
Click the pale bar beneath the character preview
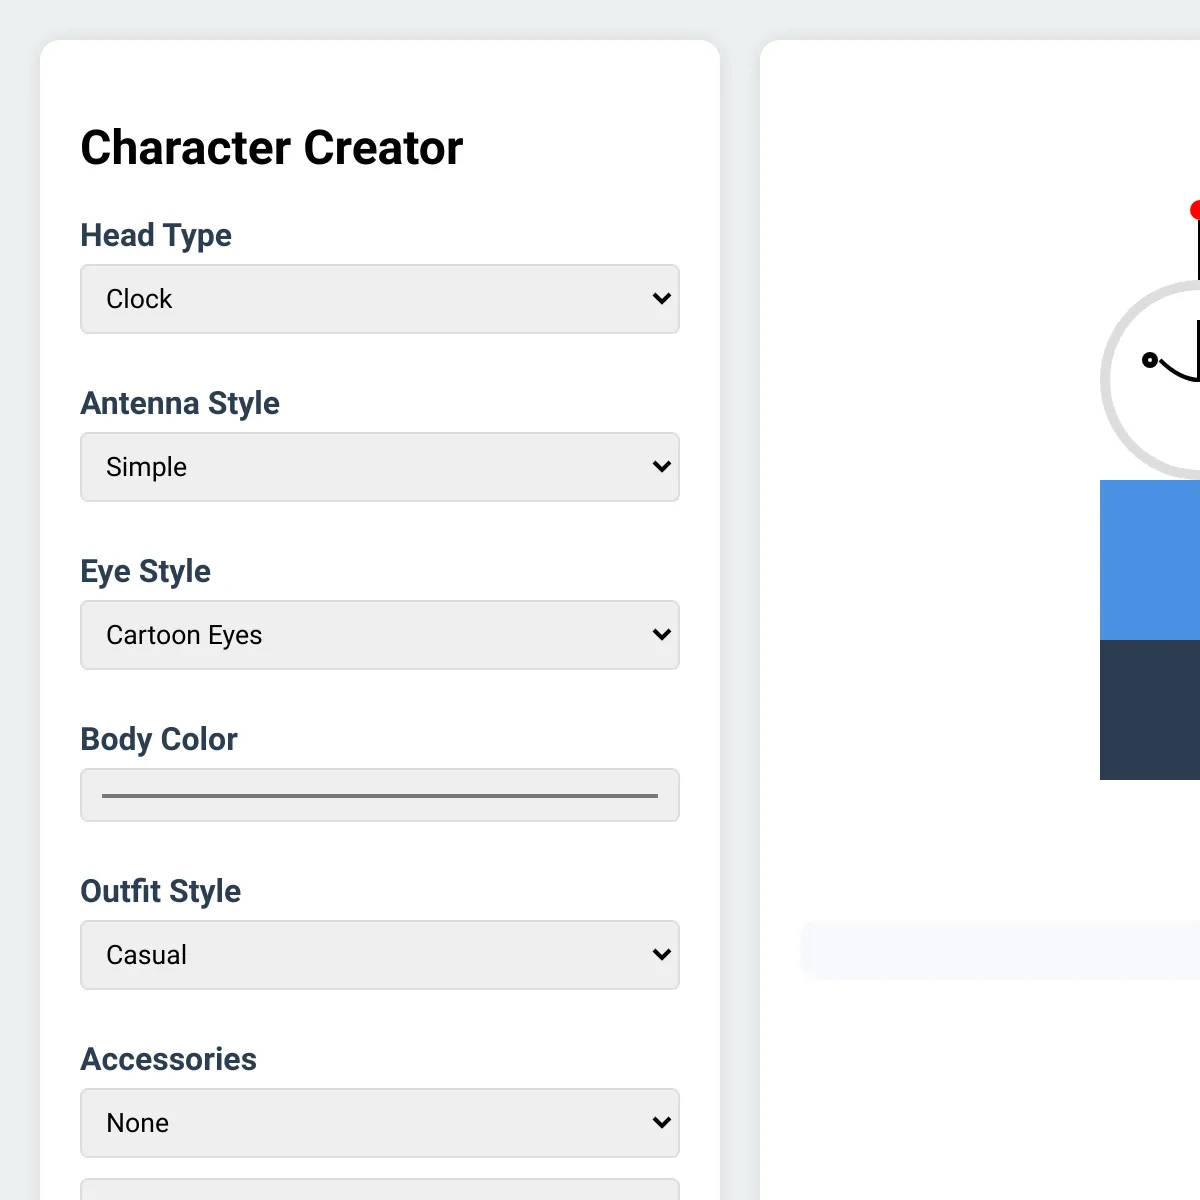coord(1000,950)
